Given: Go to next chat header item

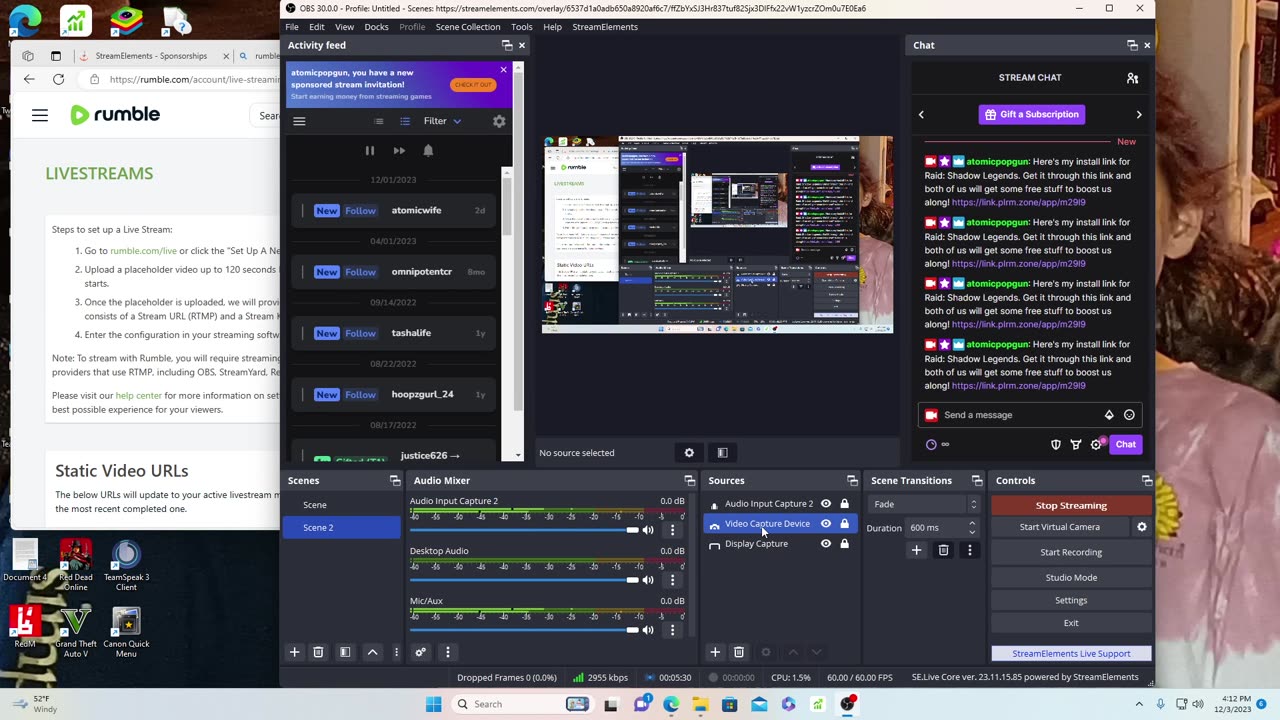Looking at the screenshot, I should click(1138, 114).
